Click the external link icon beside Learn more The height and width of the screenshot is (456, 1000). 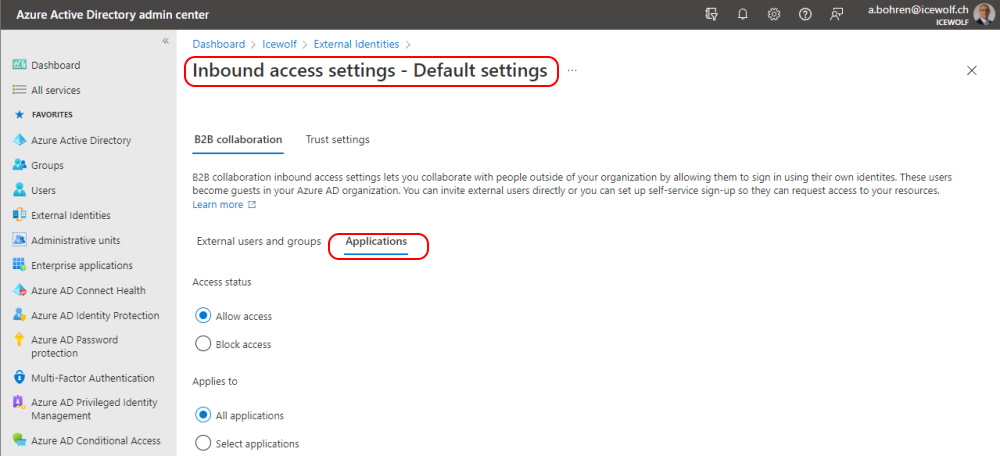252,205
